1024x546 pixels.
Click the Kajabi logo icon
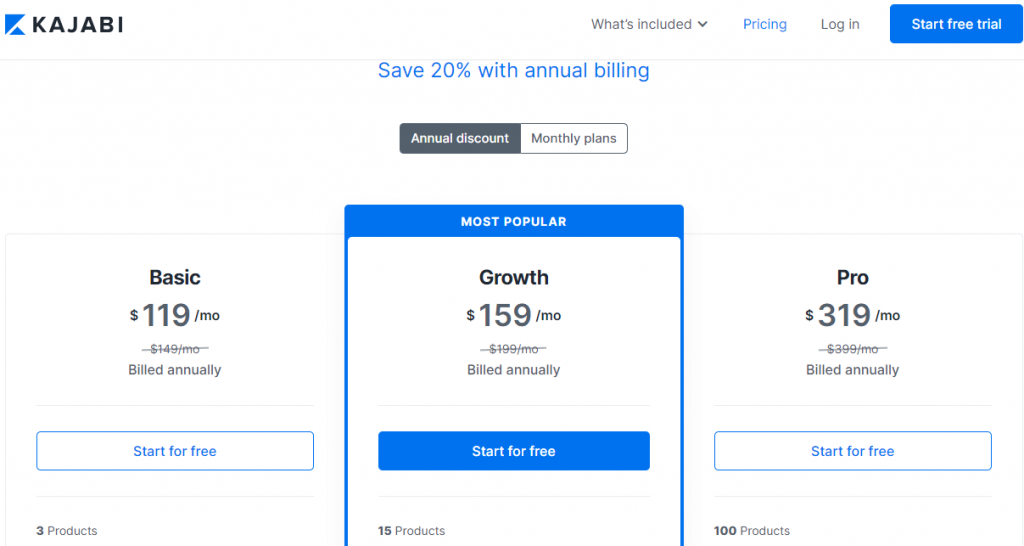[x=15, y=24]
